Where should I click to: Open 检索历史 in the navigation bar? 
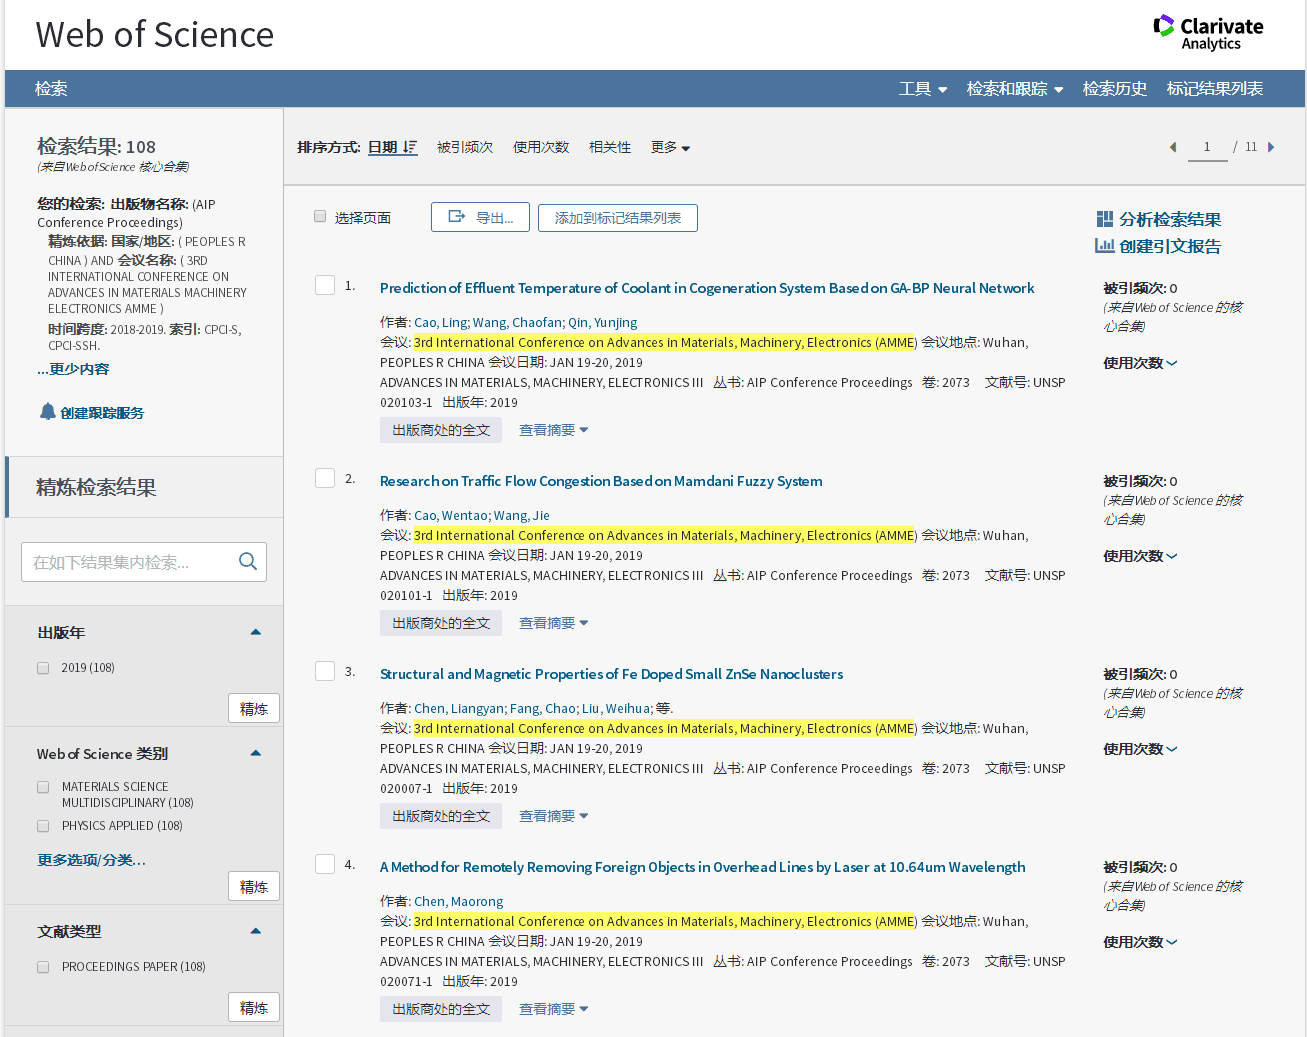(x=1114, y=89)
